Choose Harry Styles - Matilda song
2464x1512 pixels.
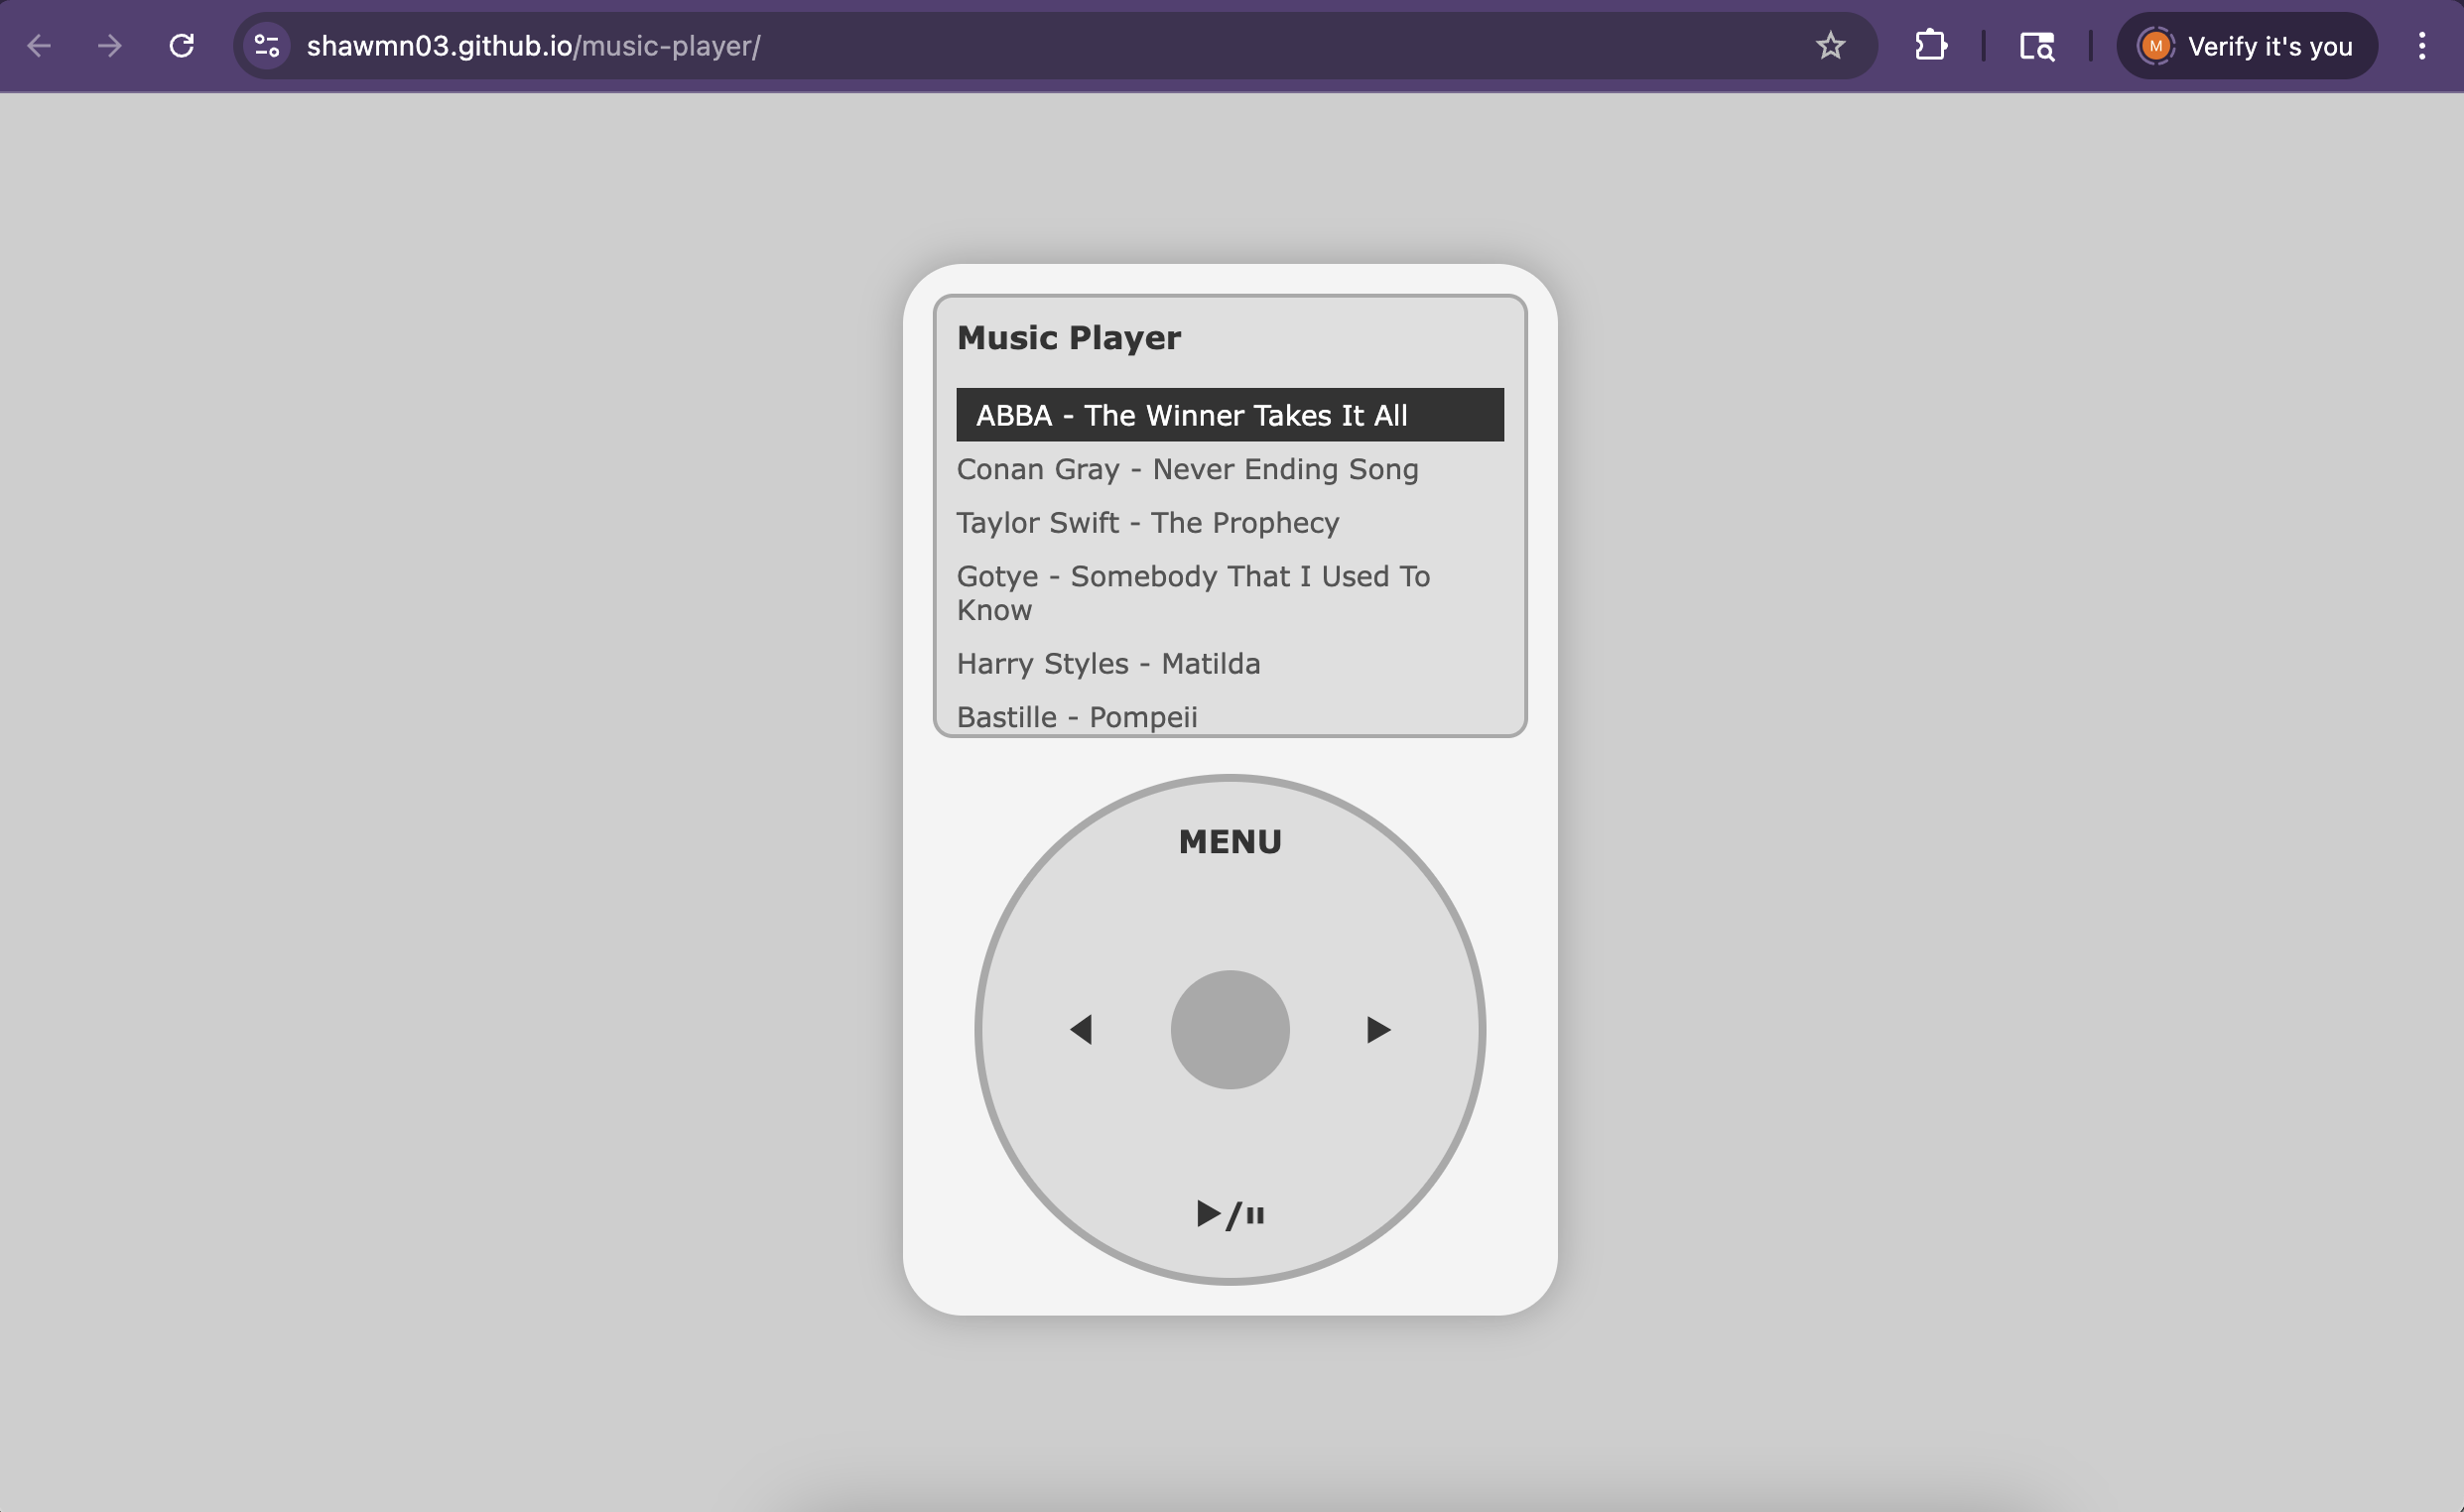coord(1108,664)
